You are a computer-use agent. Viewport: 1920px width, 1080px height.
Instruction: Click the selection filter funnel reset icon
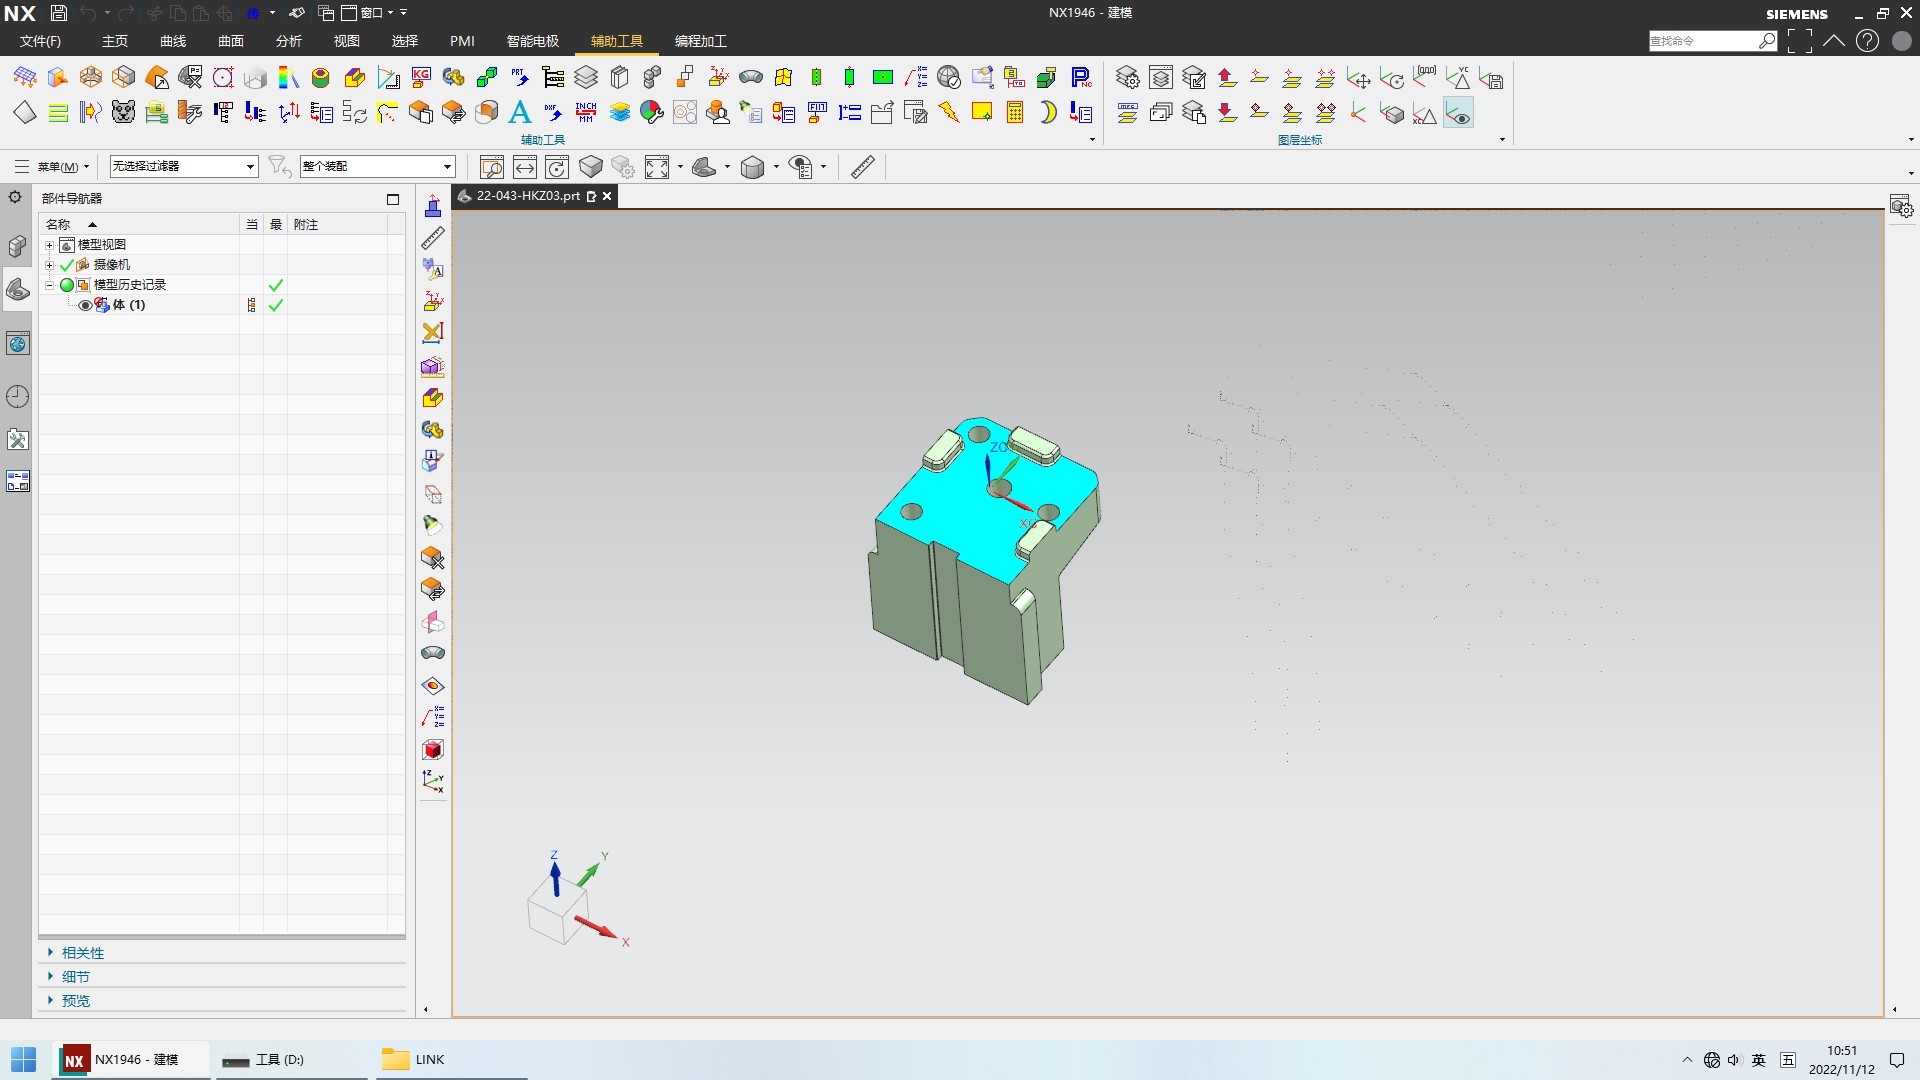pos(280,167)
